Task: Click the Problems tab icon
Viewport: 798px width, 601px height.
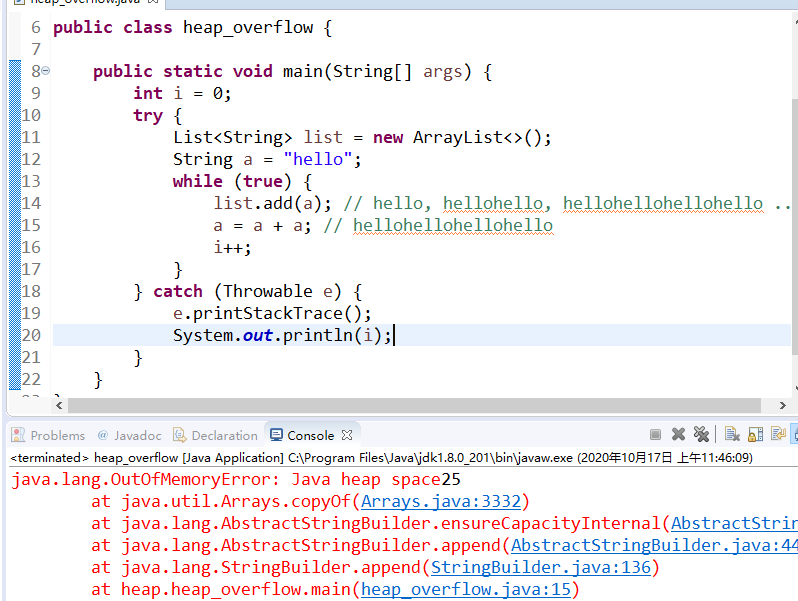Action: click(x=18, y=435)
